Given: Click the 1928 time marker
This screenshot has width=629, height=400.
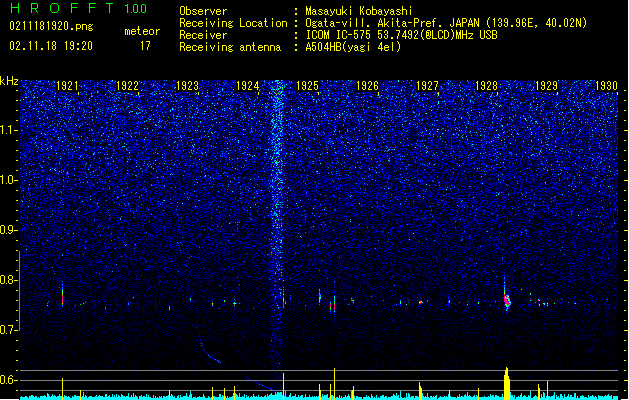Looking at the screenshot, I should (x=486, y=86).
